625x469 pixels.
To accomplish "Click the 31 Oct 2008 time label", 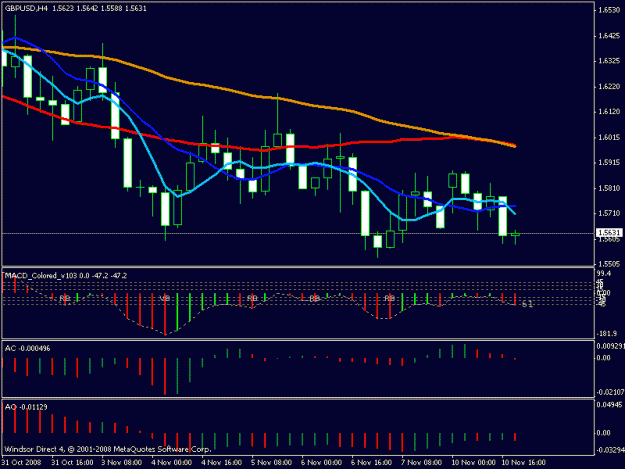I will pyautogui.click(x=21, y=462).
